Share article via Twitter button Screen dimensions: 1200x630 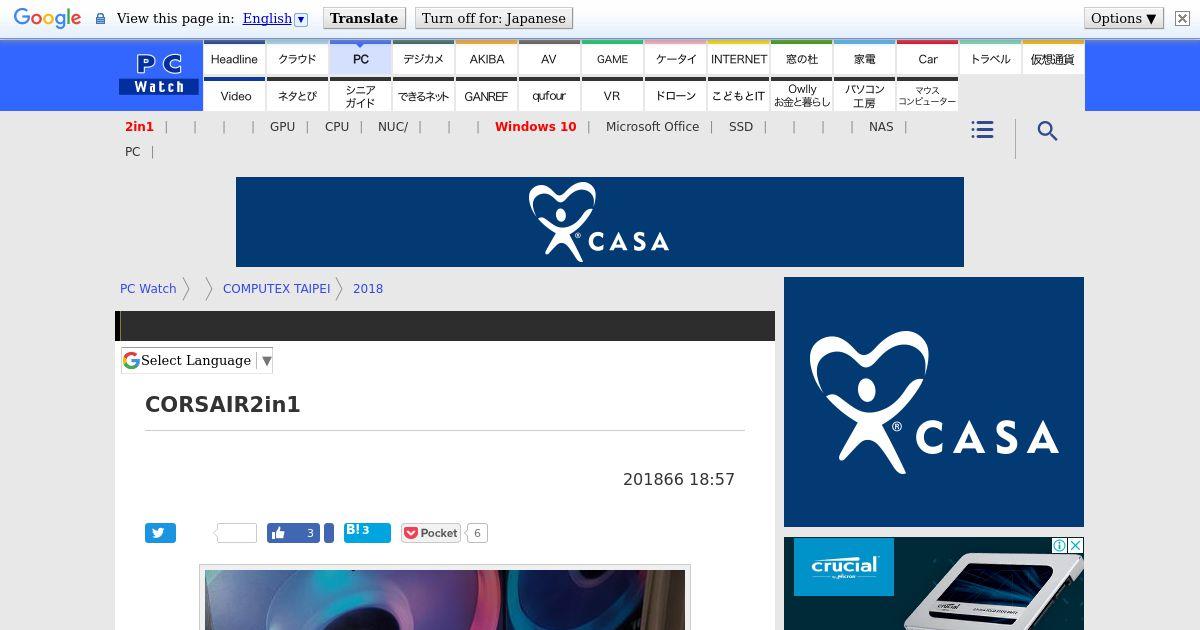160,533
